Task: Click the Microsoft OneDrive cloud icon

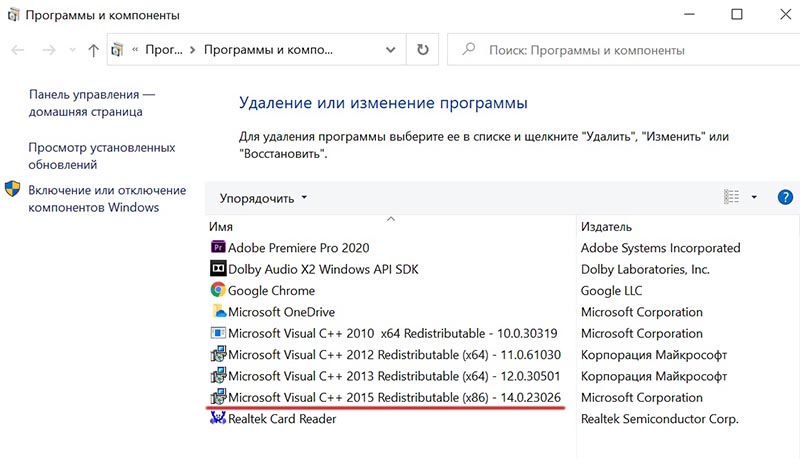Action: tap(218, 311)
